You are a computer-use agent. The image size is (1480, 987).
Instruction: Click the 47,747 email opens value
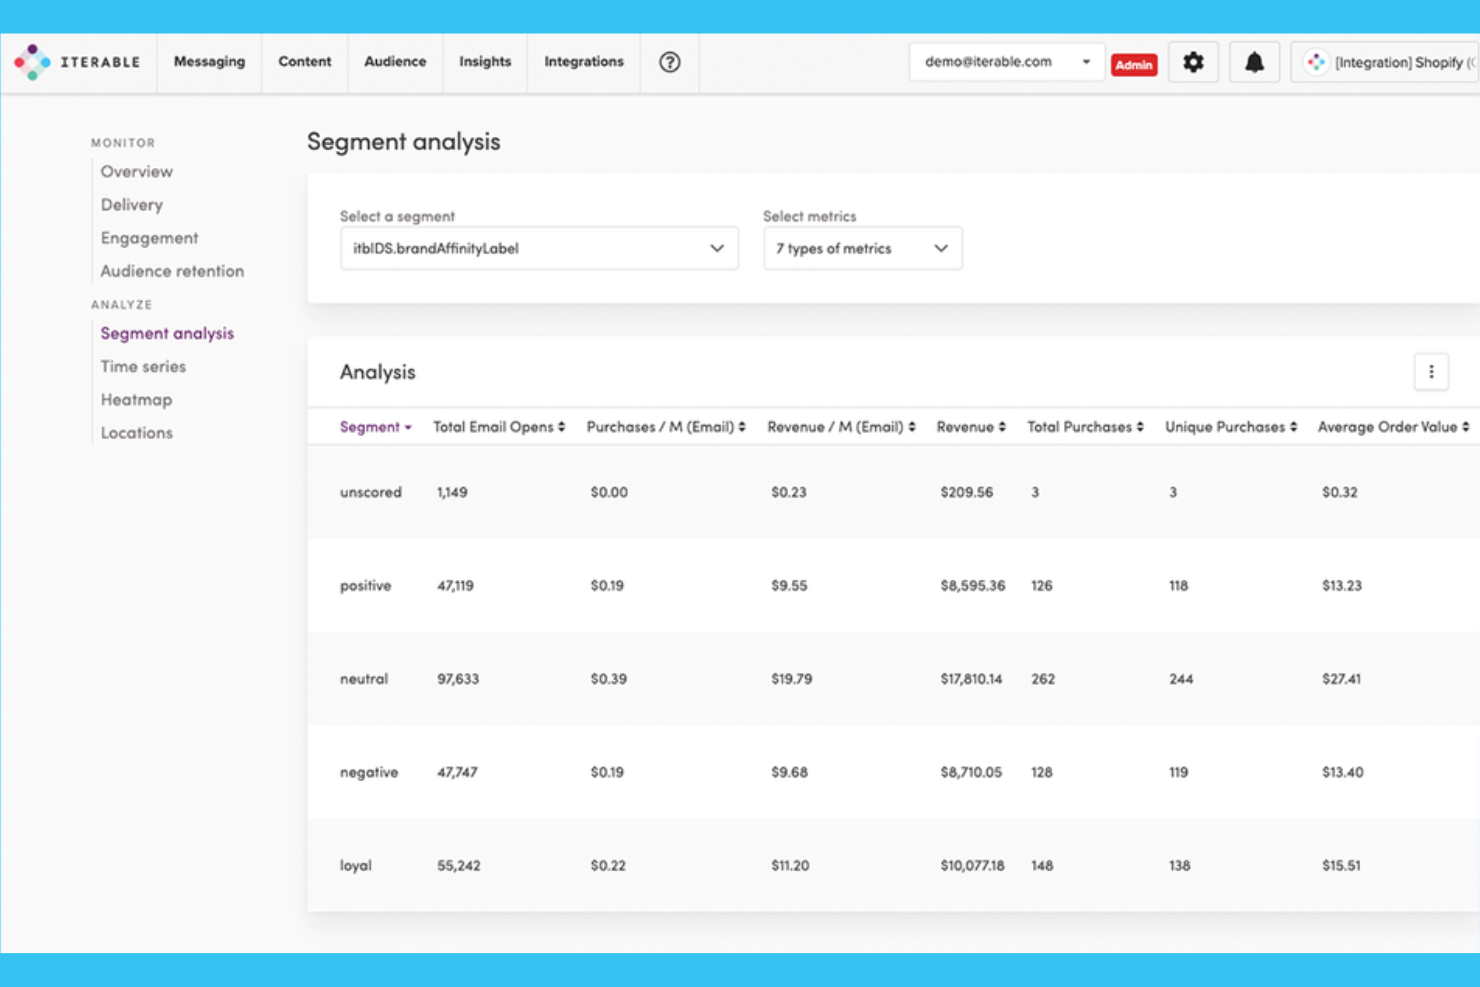point(457,772)
